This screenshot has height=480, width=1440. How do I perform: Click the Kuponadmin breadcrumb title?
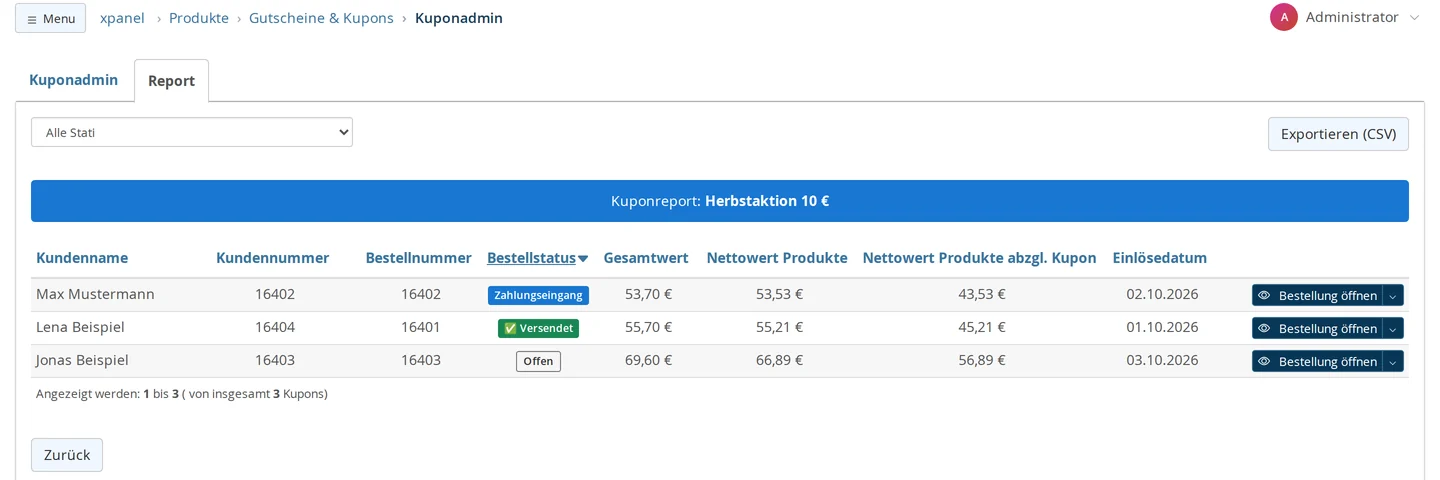459,18
